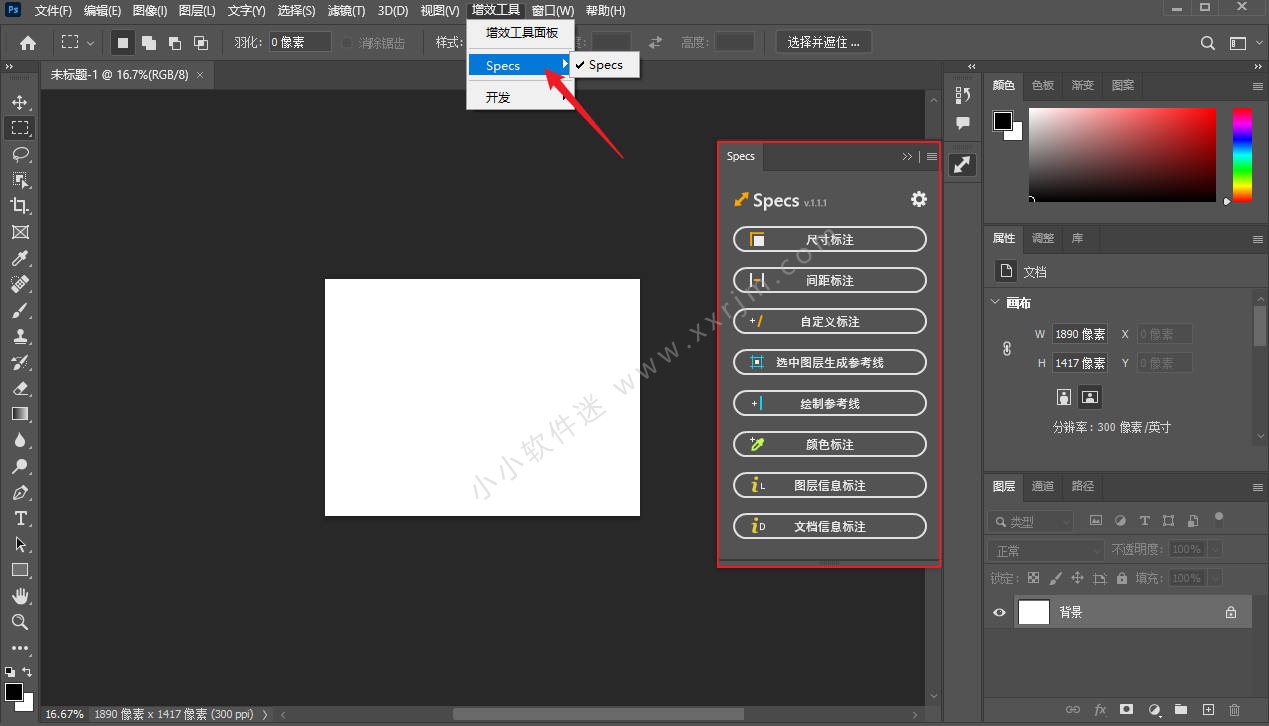Add a layer mask icon
The width and height of the screenshot is (1269, 726).
(1127, 710)
